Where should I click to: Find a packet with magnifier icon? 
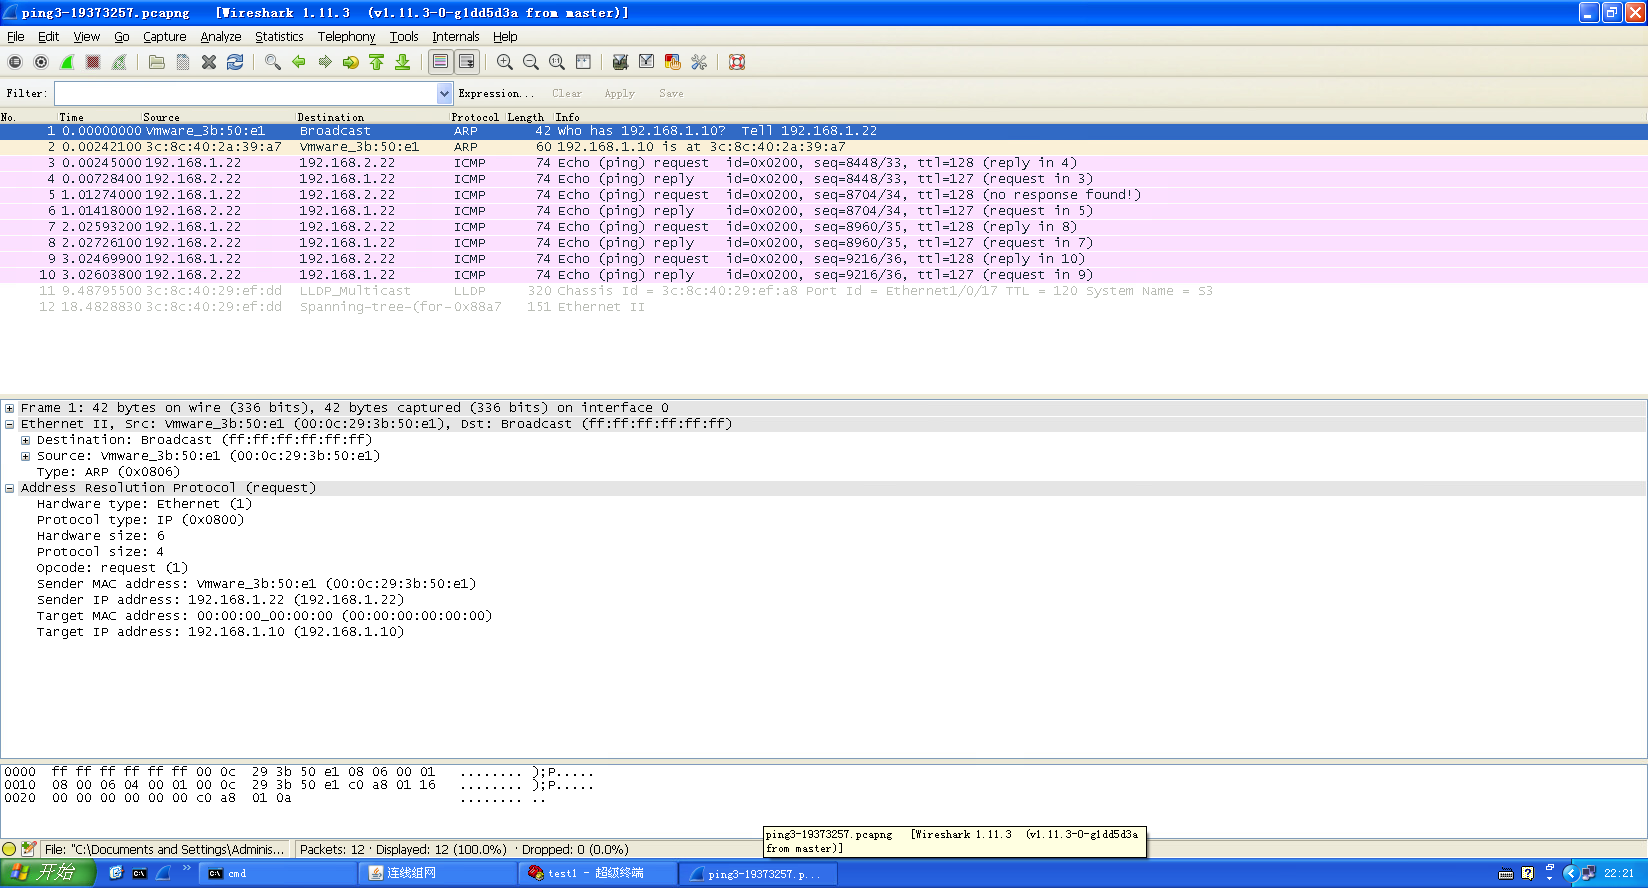tap(272, 62)
